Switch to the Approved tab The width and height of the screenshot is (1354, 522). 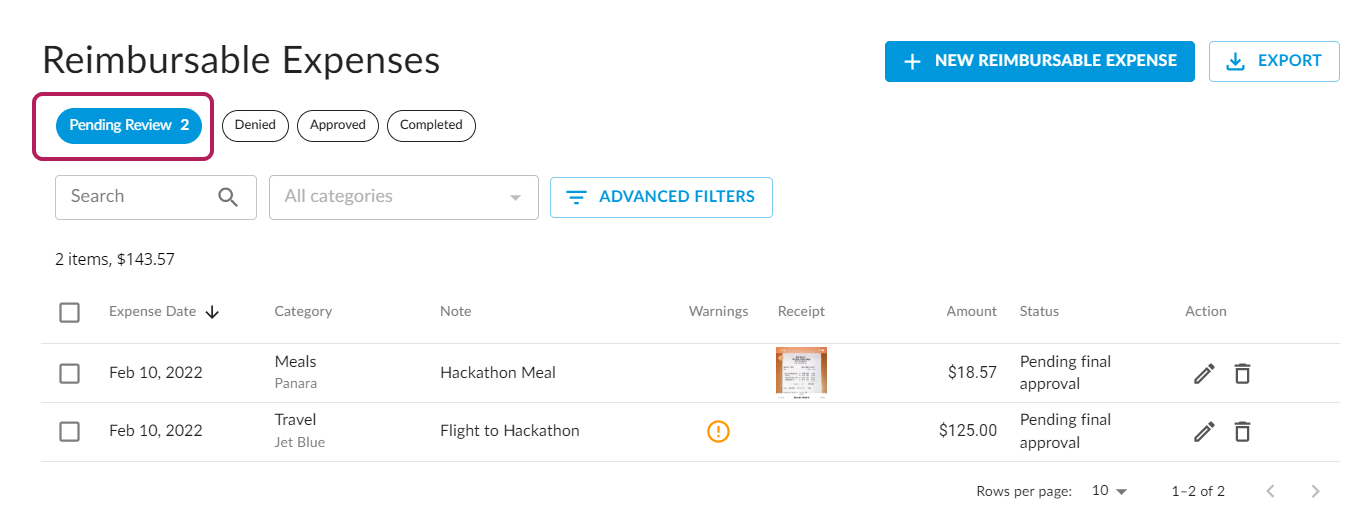pos(337,125)
